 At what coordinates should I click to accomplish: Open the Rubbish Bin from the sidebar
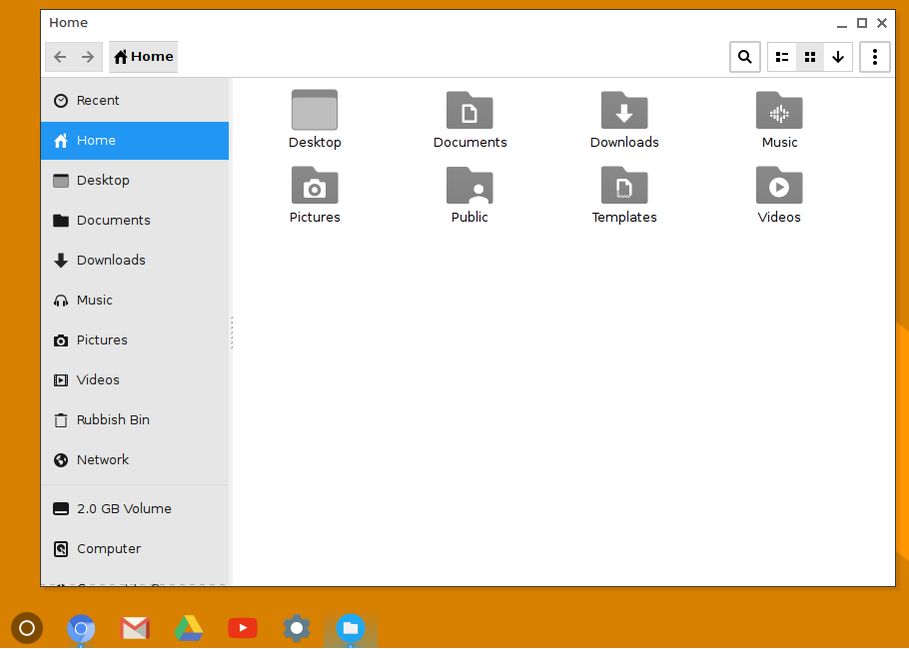click(110, 420)
